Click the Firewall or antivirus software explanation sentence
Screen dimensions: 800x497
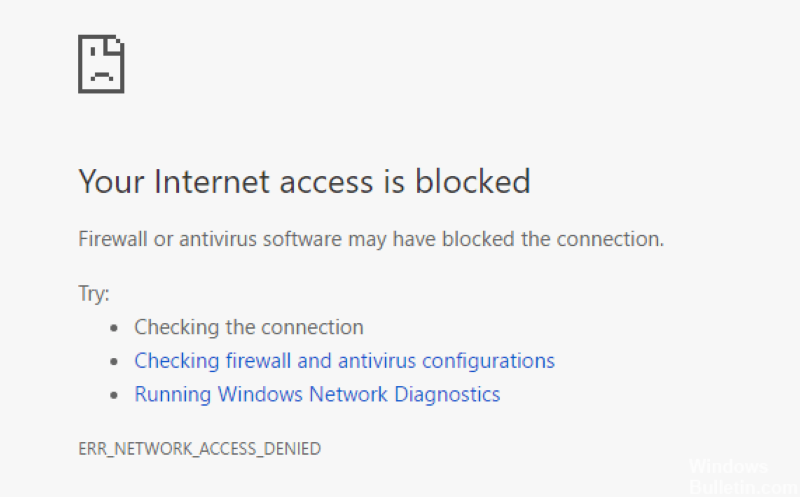(371, 239)
